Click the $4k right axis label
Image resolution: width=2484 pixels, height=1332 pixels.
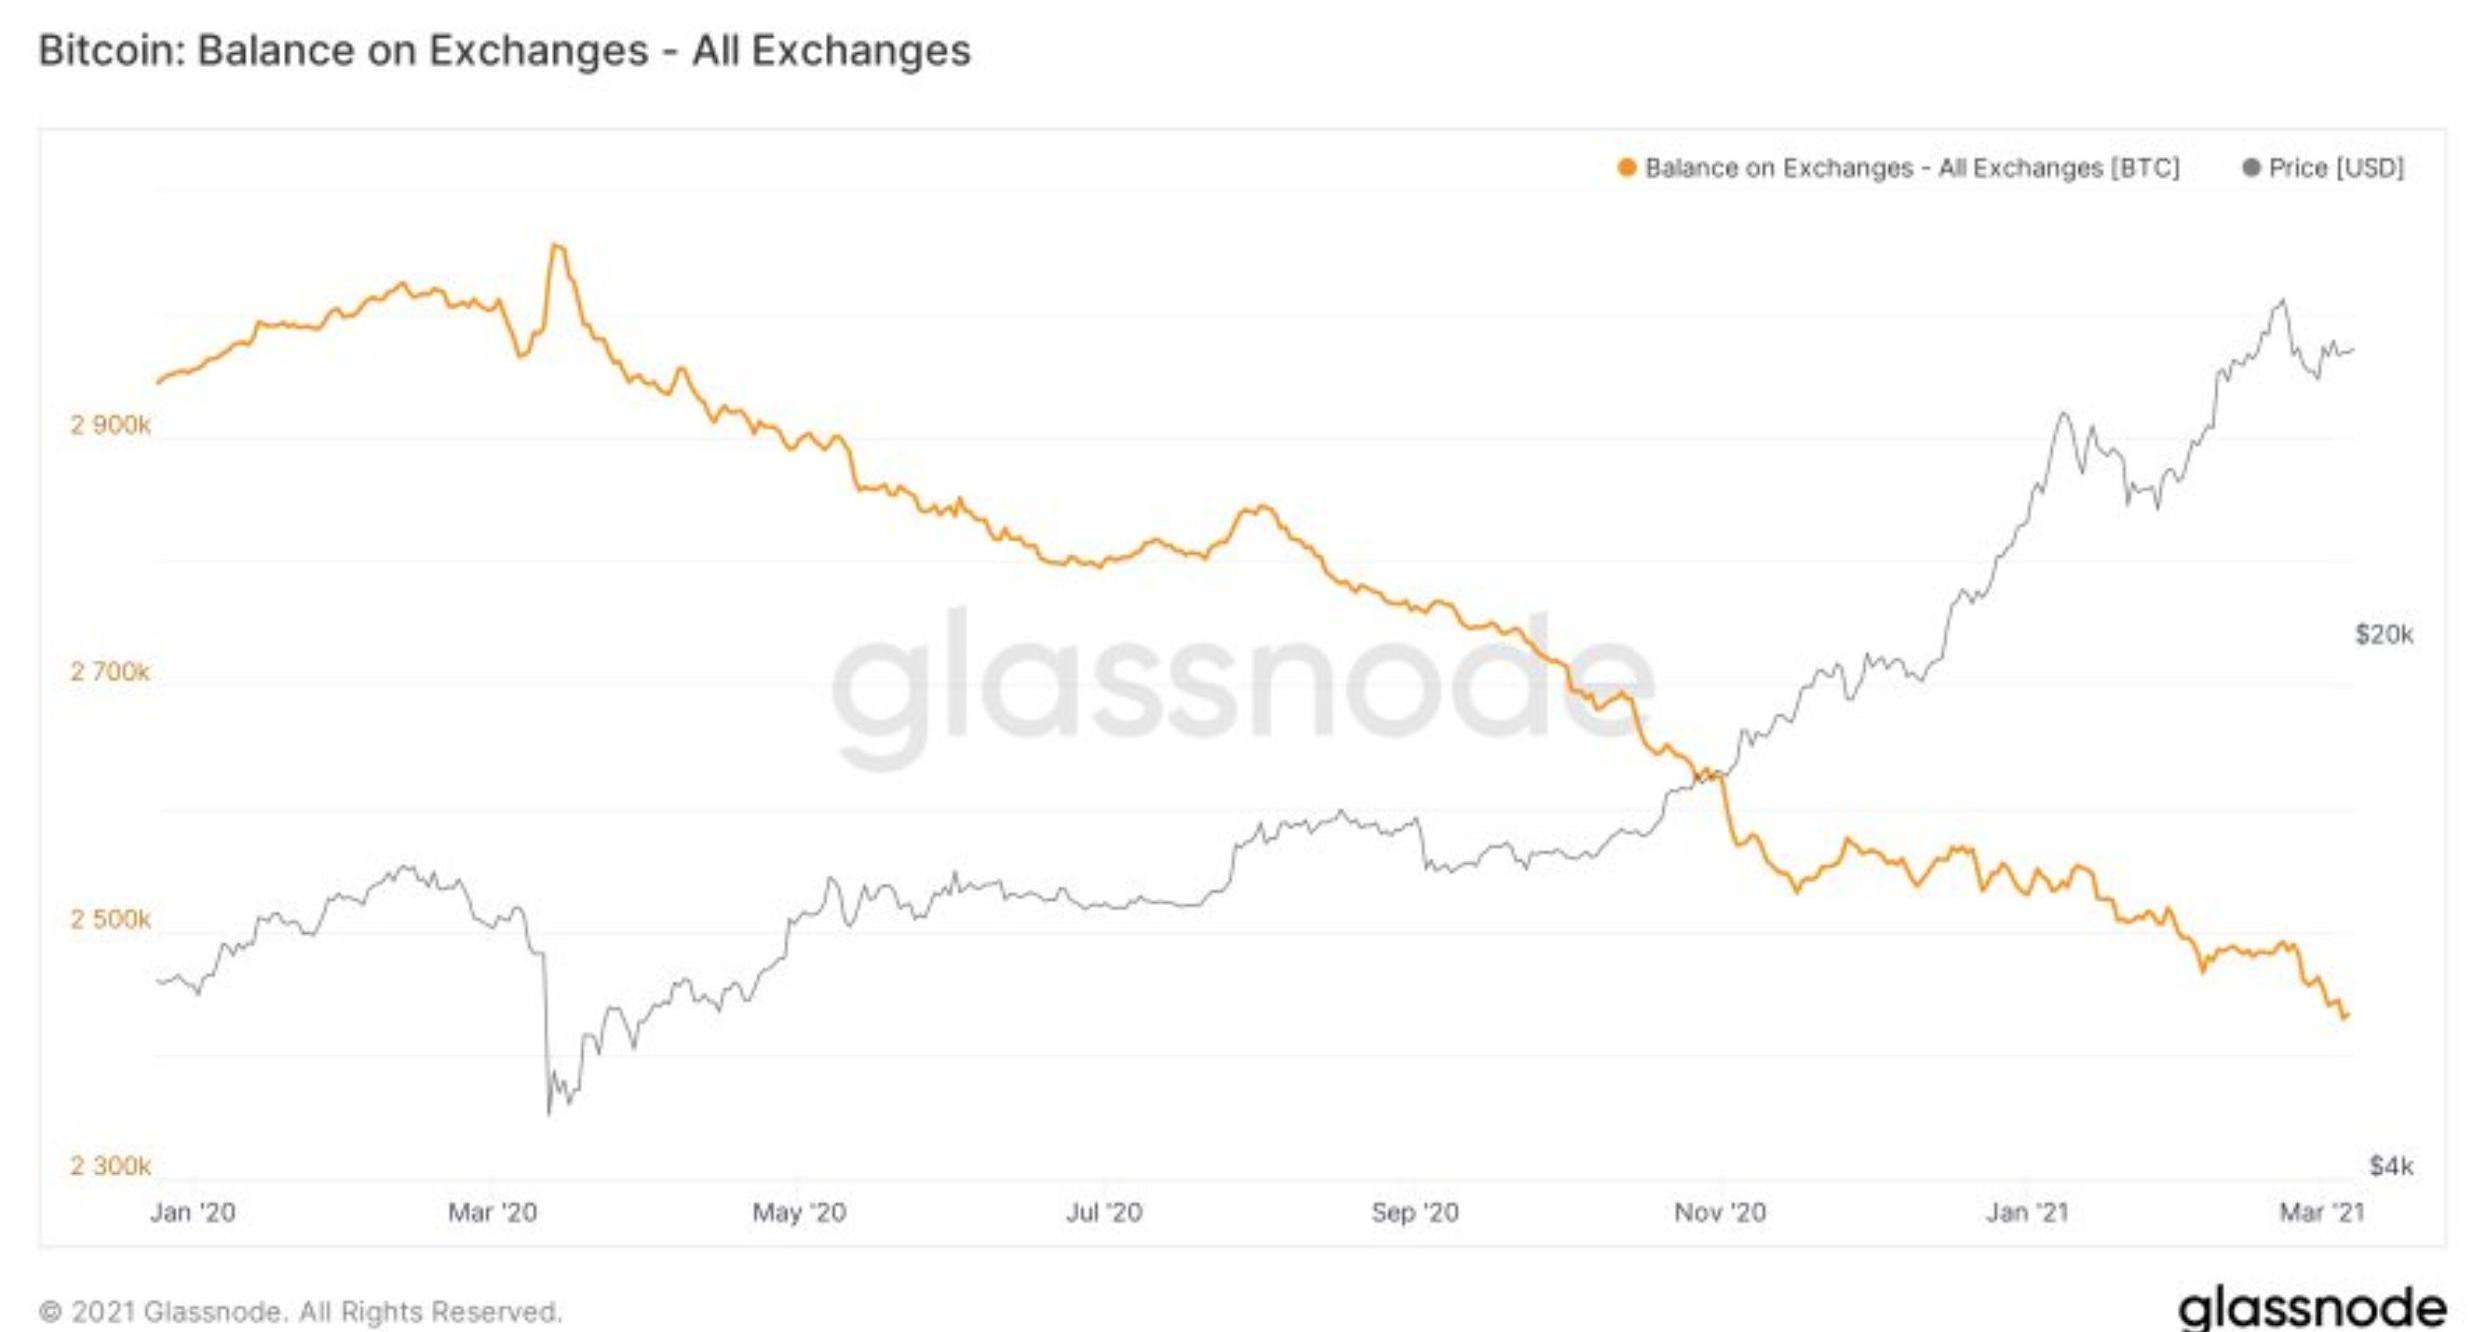coord(2391,1165)
